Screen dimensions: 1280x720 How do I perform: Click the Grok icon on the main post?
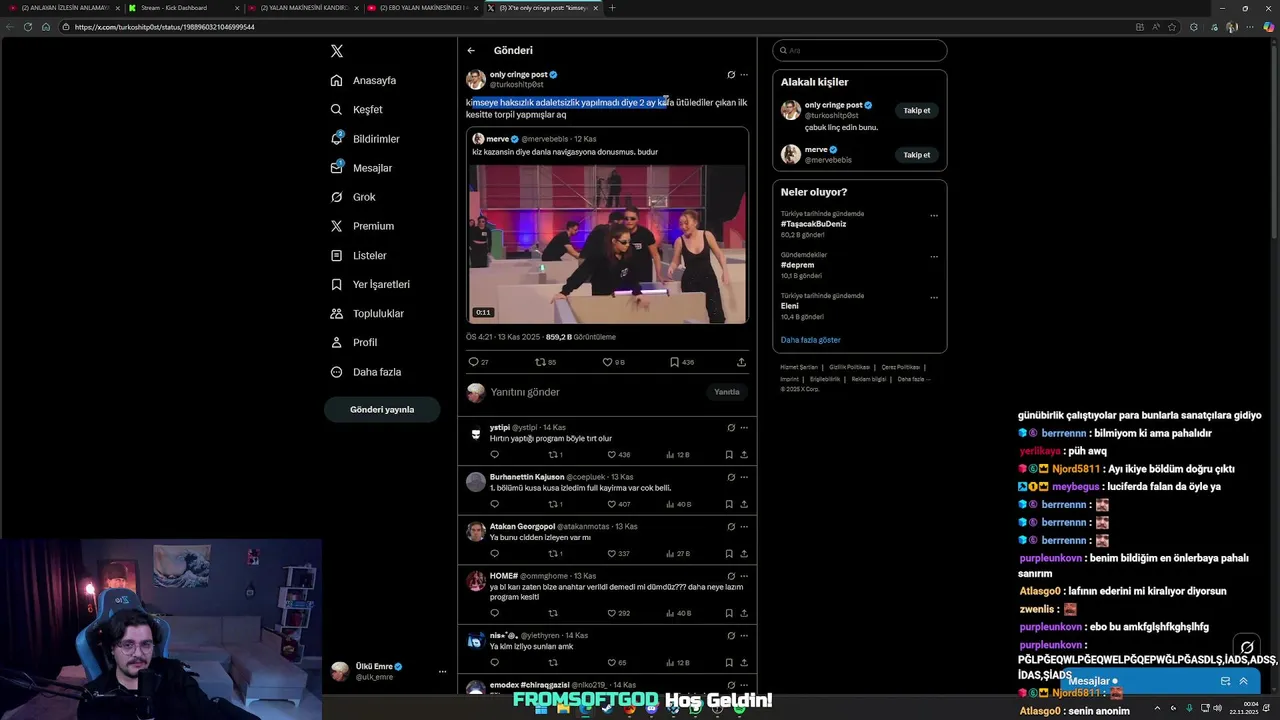(731, 75)
